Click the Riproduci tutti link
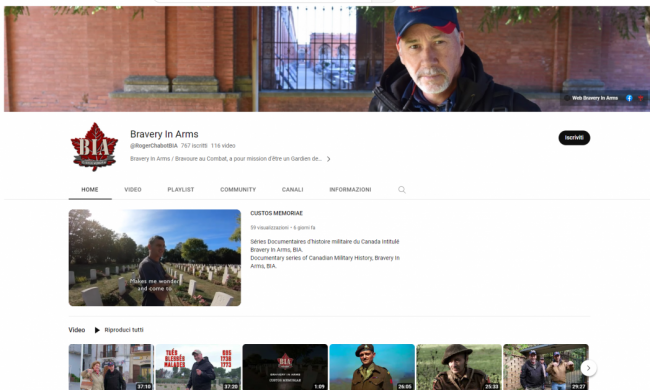The width and height of the screenshot is (650, 390). coord(124,330)
